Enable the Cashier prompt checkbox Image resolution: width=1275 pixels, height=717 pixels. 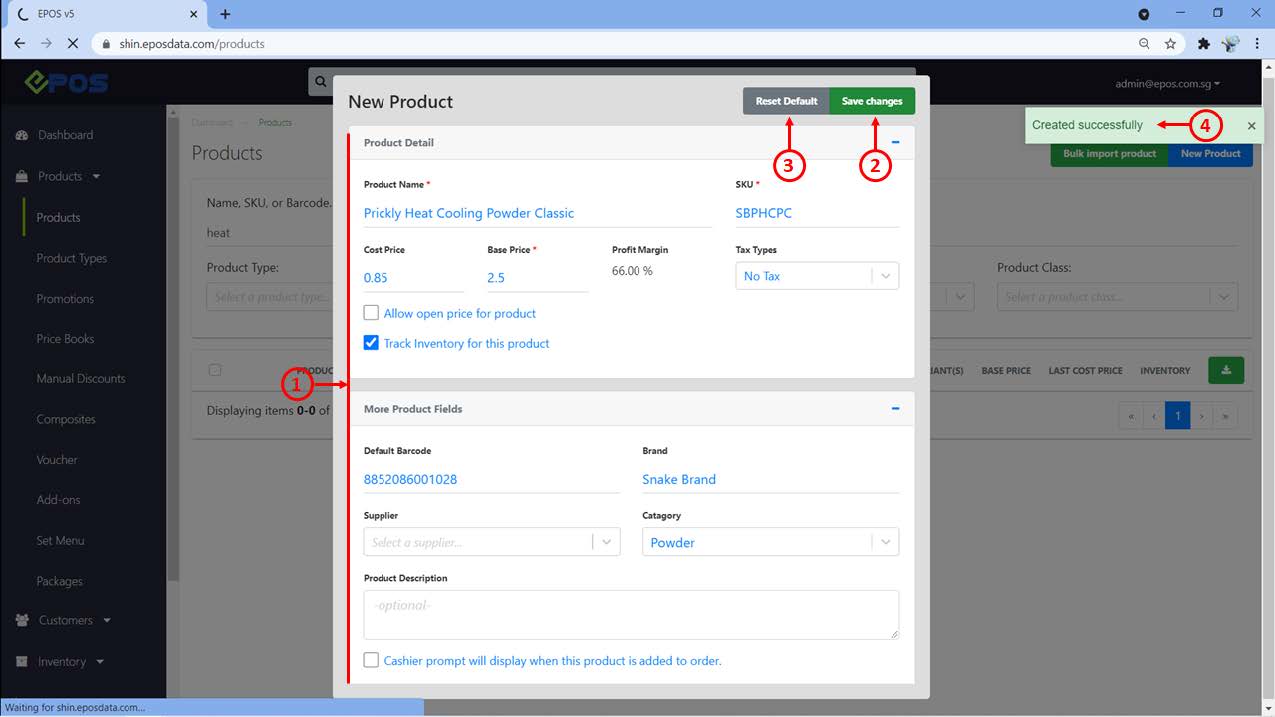pyautogui.click(x=371, y=660)
